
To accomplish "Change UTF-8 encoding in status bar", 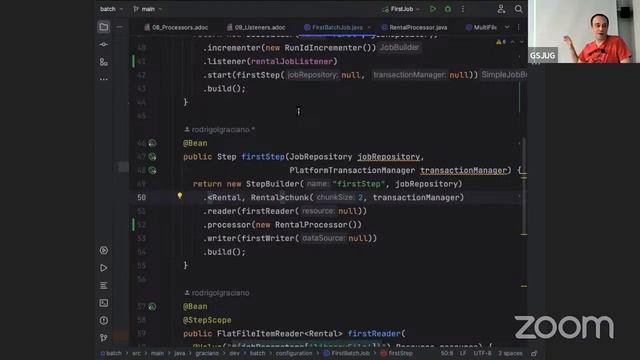I will (482, 353).
